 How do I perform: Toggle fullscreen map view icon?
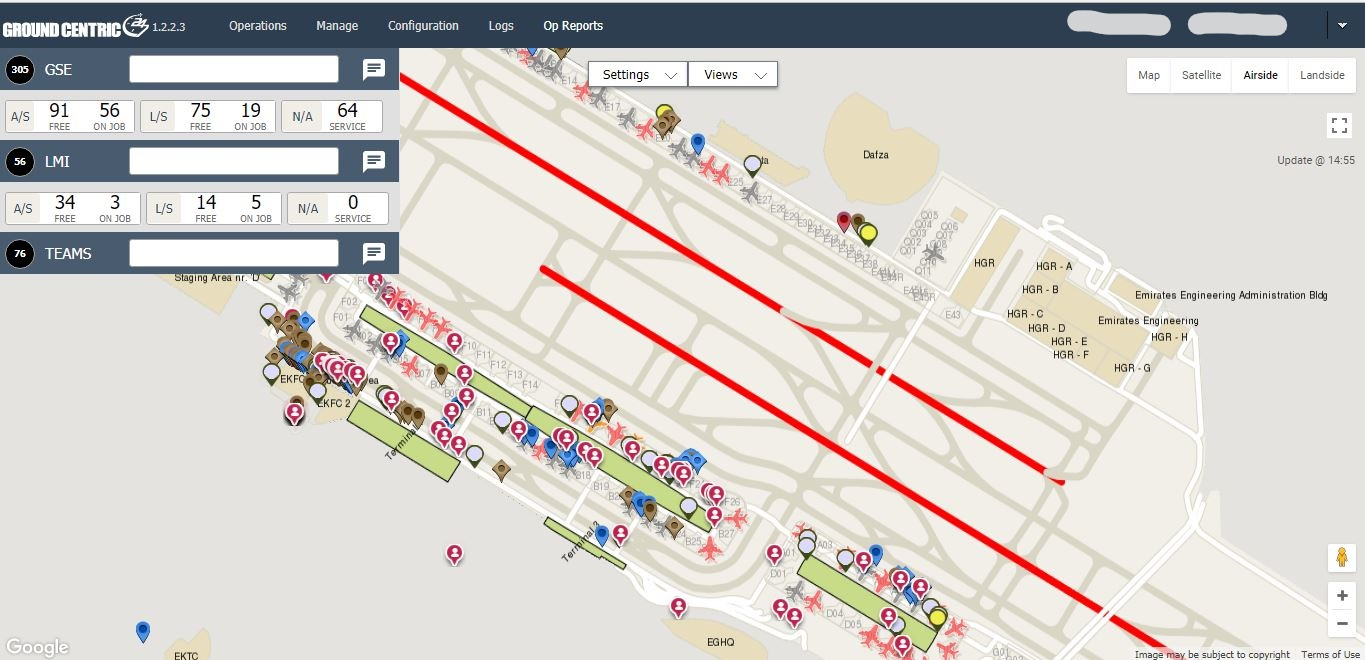pos(1339,125)
